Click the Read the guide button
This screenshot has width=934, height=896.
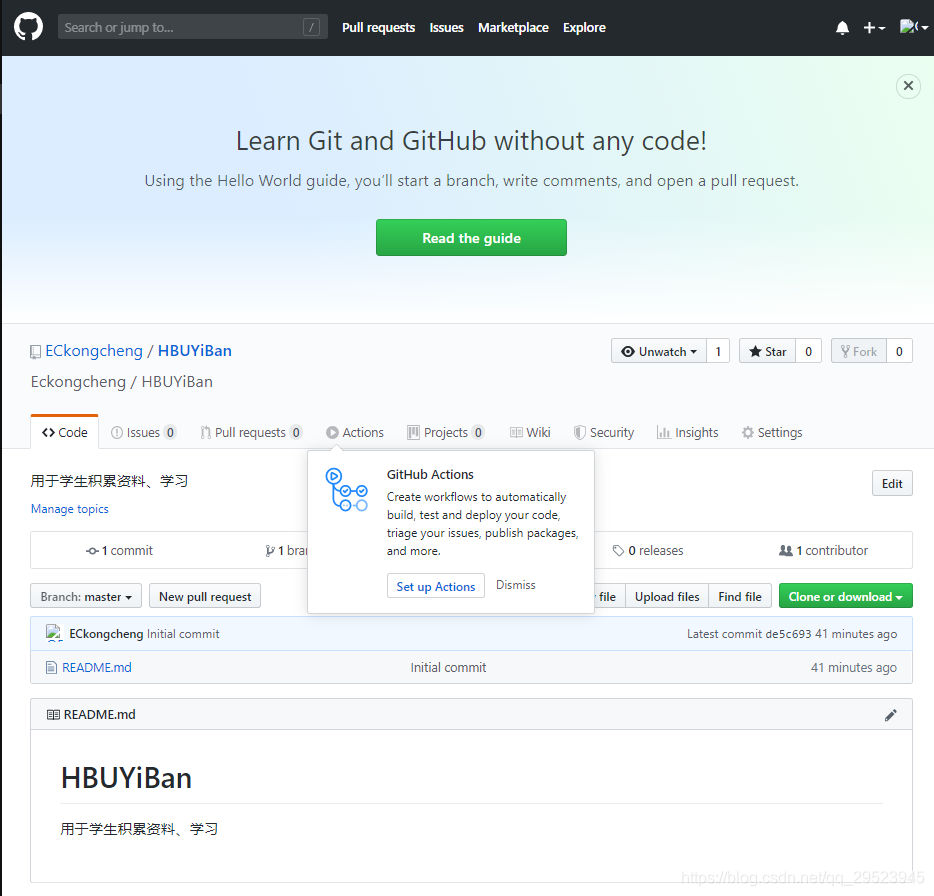(x=471, y=238)
